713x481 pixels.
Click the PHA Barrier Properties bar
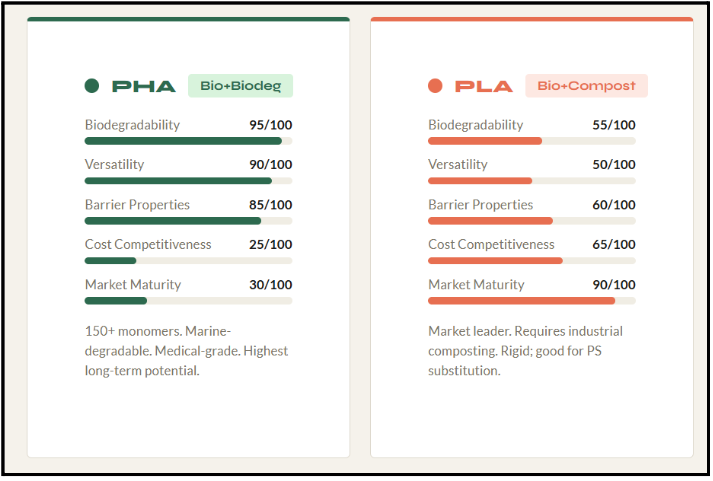coord(188,221)
